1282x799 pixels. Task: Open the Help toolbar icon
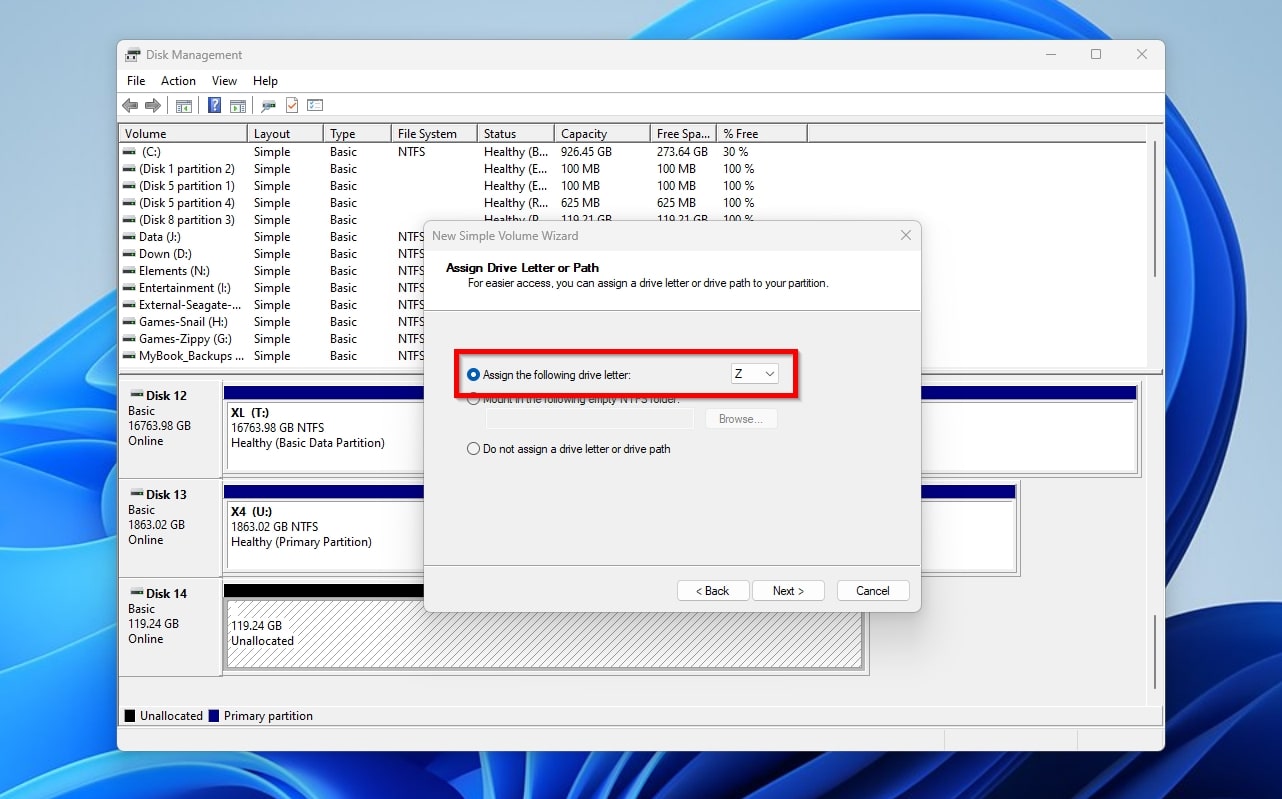click(x=214, y=105)
